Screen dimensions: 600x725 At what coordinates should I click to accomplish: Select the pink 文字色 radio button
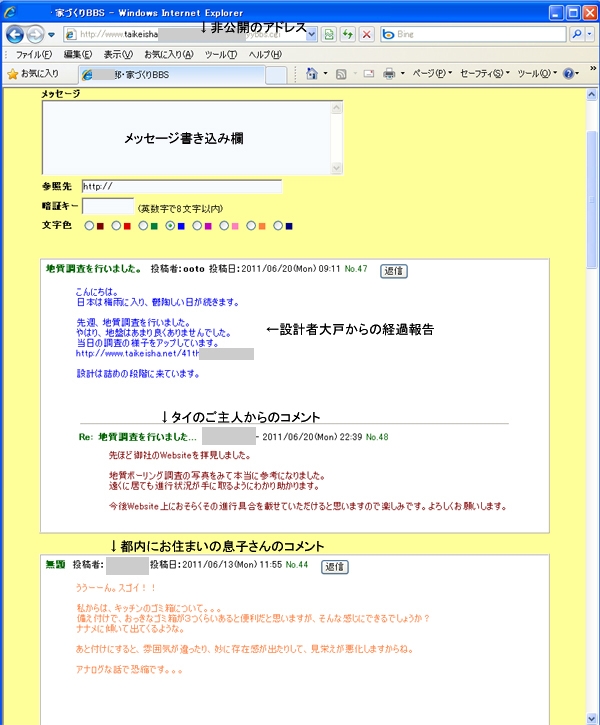224,226
